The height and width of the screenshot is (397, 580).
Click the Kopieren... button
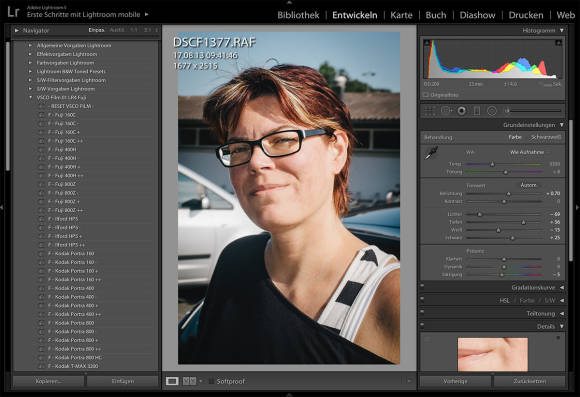tap(48, 381)
